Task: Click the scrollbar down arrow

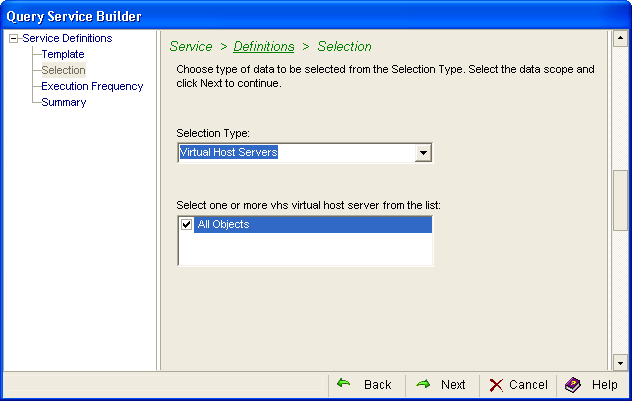Action: [620, 363]
